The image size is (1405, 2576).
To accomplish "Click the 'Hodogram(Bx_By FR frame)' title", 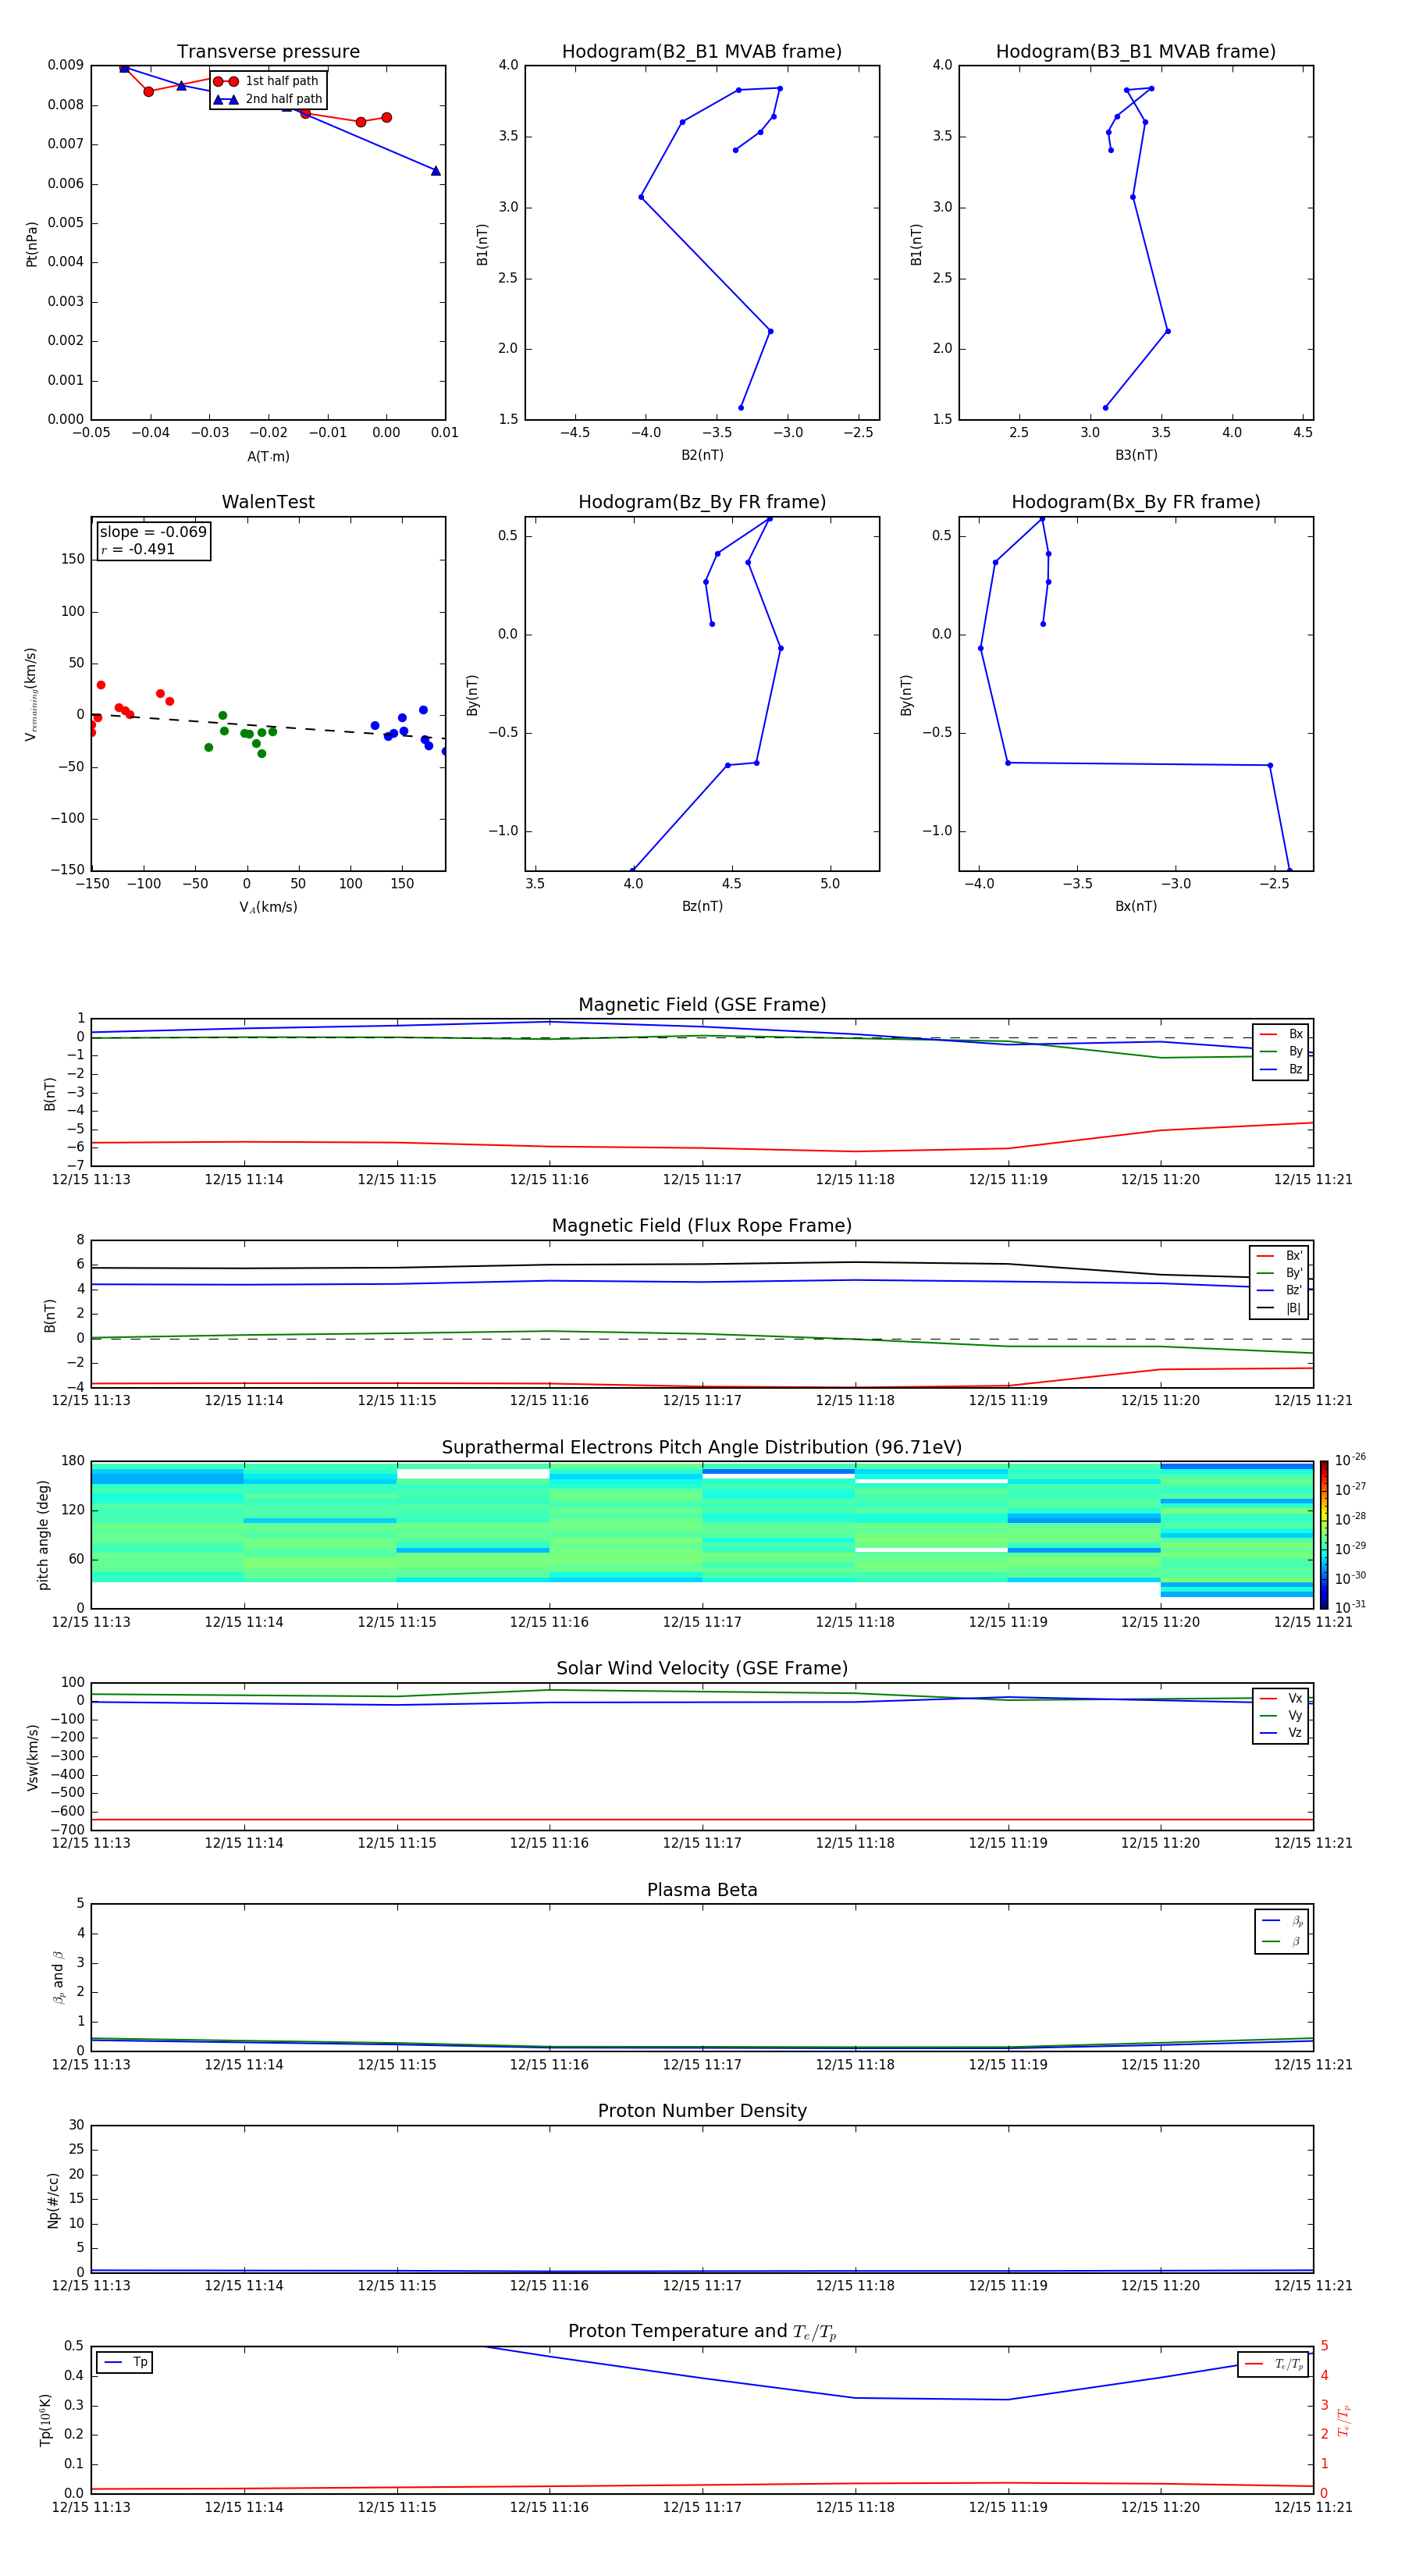I will point(1136,502).
